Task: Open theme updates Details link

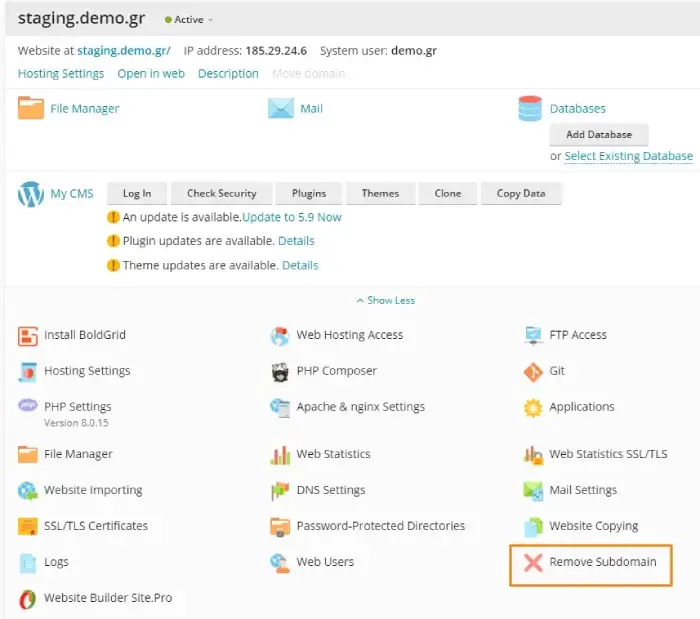Action: click(300, 266)
